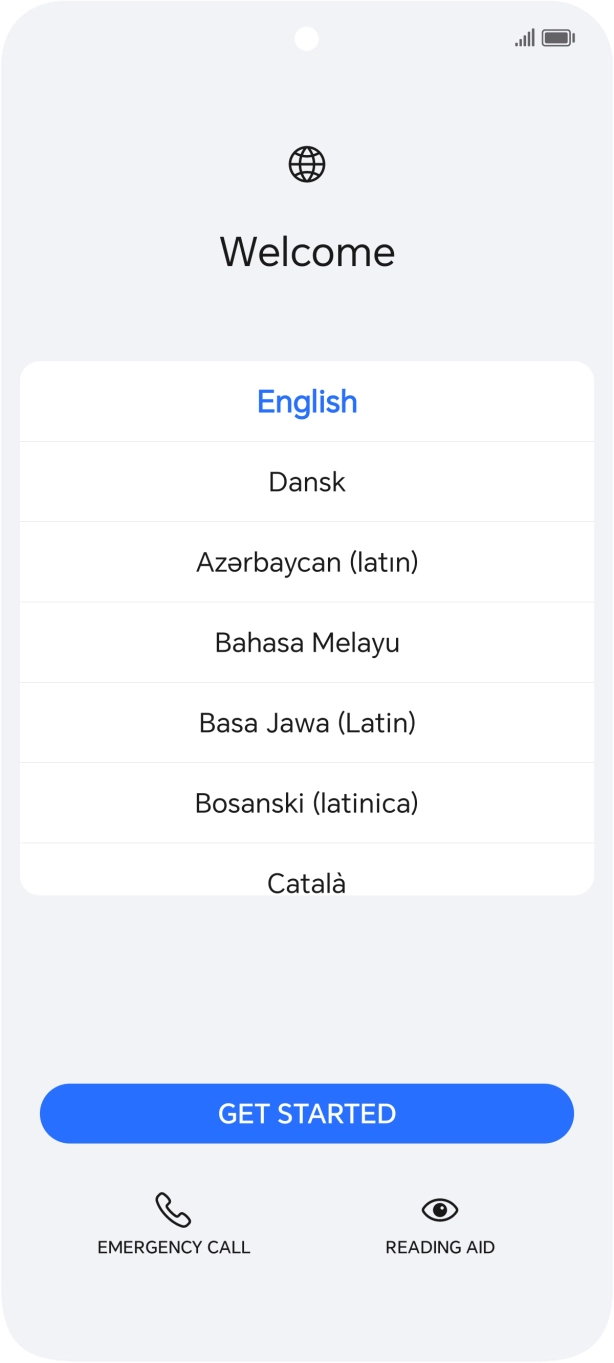Pick Basa Jawa (Latin)
The width and height of the screenshot is (614, 1363).
[x=307, y=722]
